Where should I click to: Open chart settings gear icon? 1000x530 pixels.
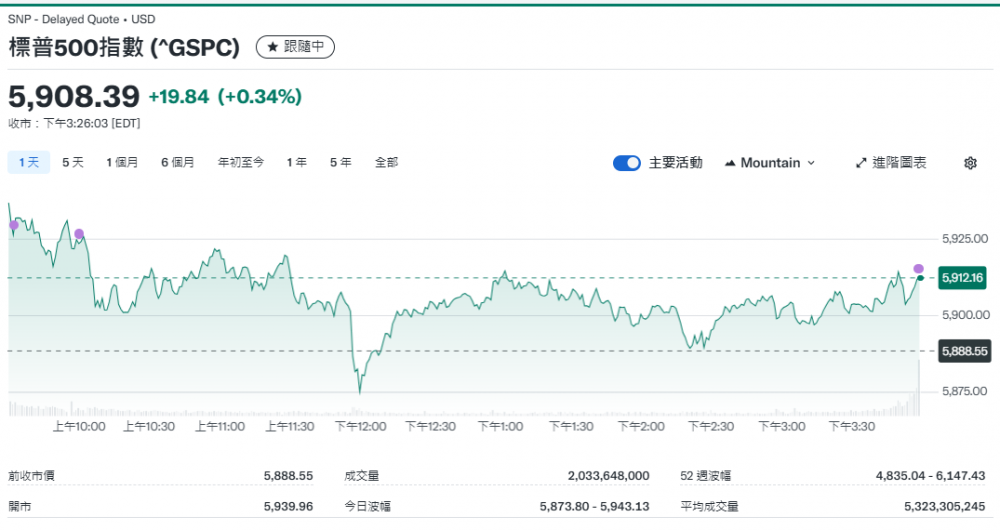969,163
